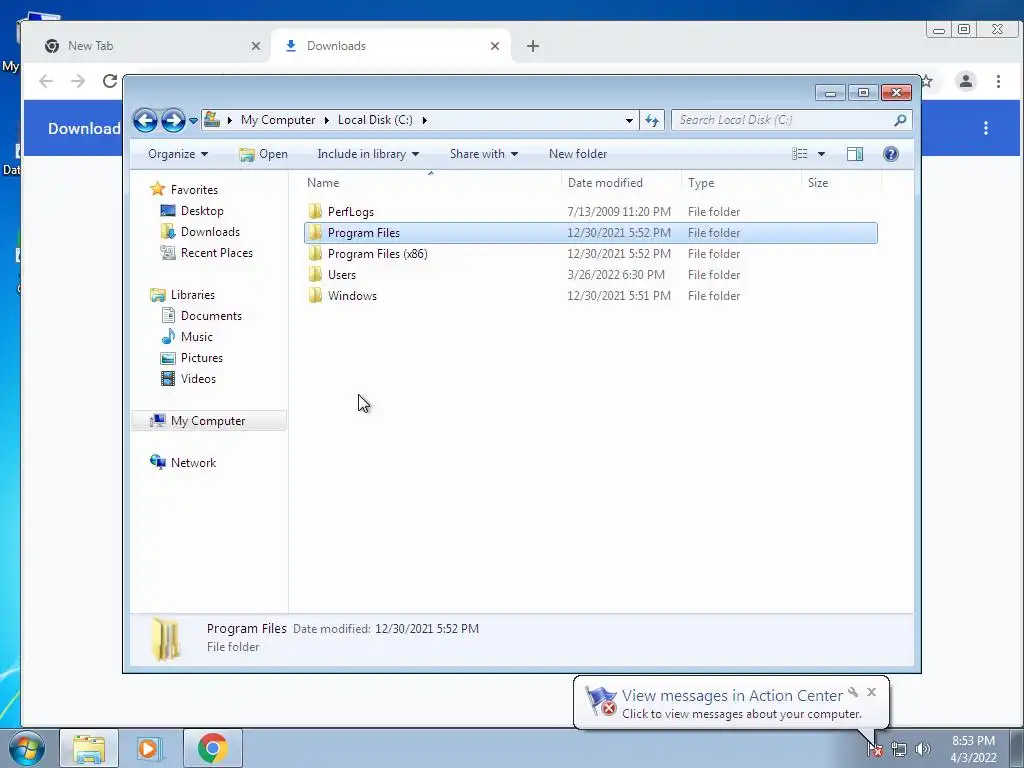Open Chrome's three-dot main menu
Viewport: 1024px width, 768px height.
pyautogui.click(x=998, y=81)
